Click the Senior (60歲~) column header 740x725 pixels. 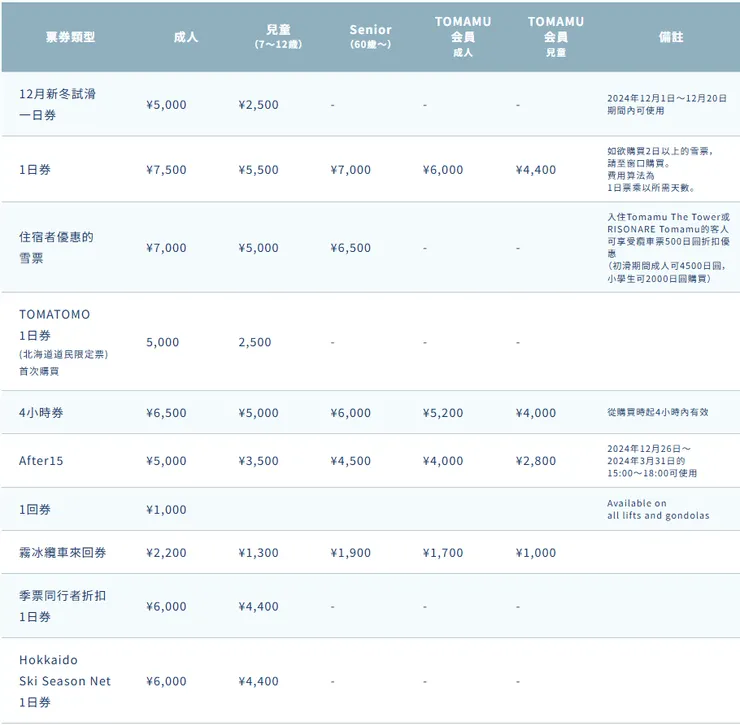[x=370, y=36]
